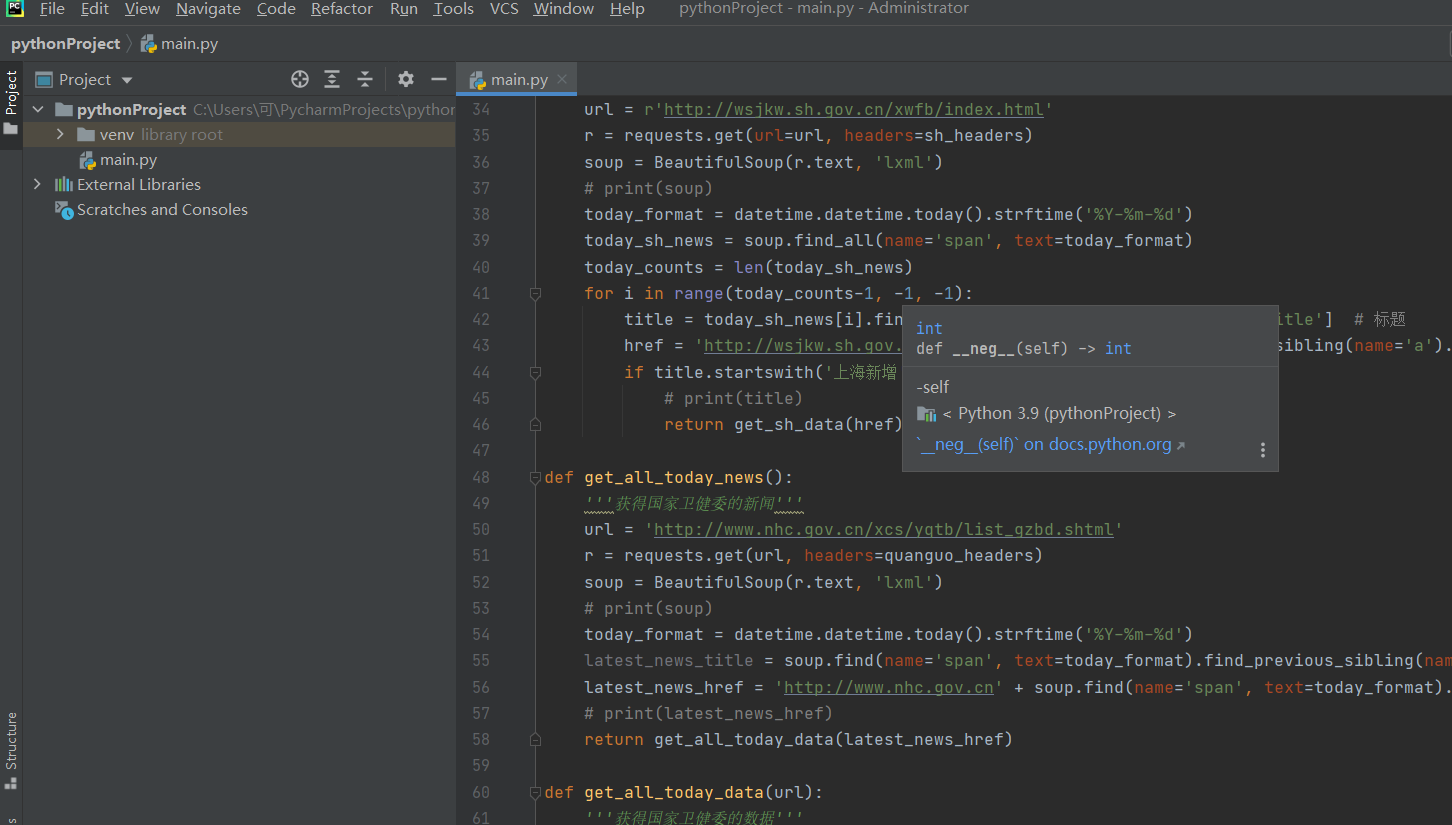The width and height of the screenshot is (1452, 825).
Task: Click line number 47 in the gutter
Action: coord(480,450)
